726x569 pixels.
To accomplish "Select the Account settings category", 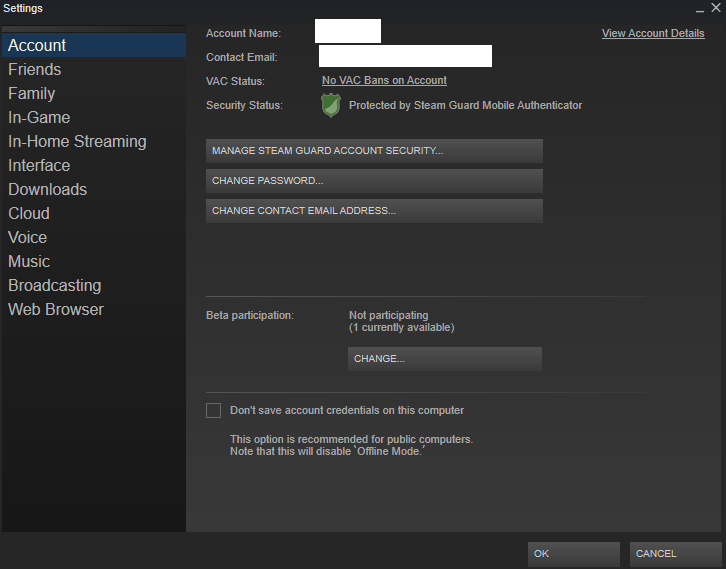I will click(94, 45).
